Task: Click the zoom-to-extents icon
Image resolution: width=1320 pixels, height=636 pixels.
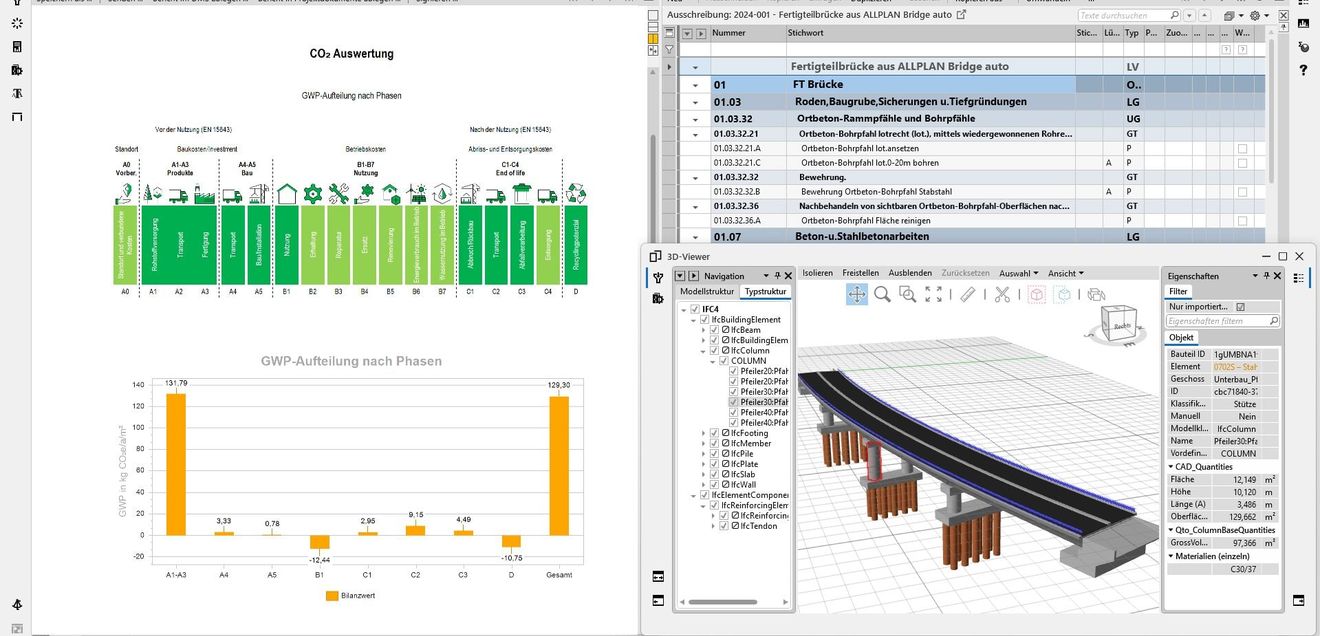Action: click(x=933, y=294)
